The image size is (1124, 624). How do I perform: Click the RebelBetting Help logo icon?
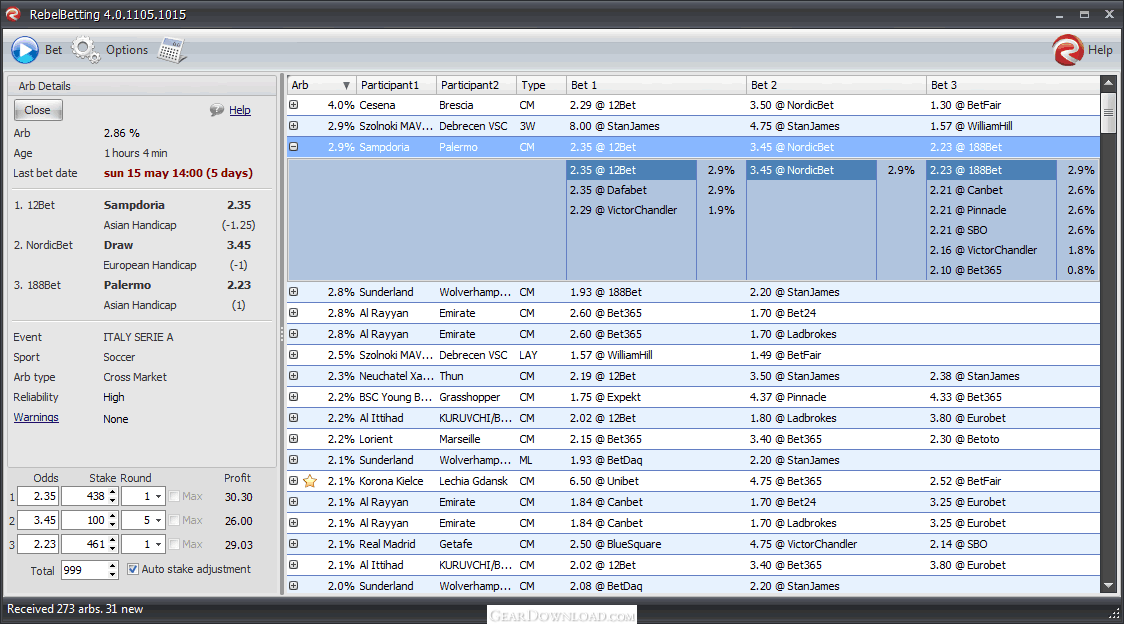point(1067,50)
